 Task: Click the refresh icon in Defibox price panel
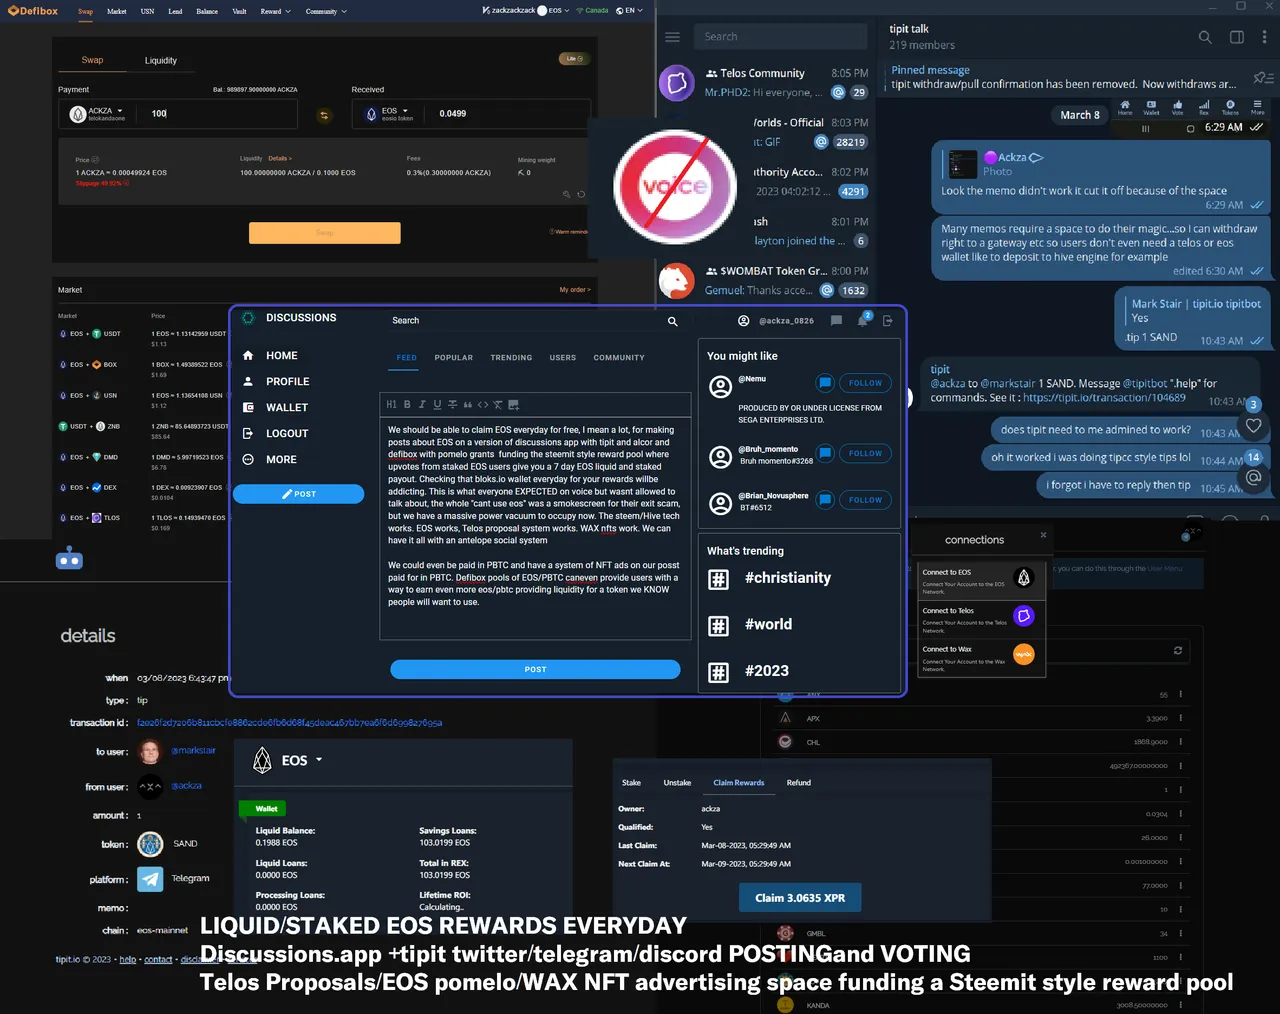(x=581, y=194)
